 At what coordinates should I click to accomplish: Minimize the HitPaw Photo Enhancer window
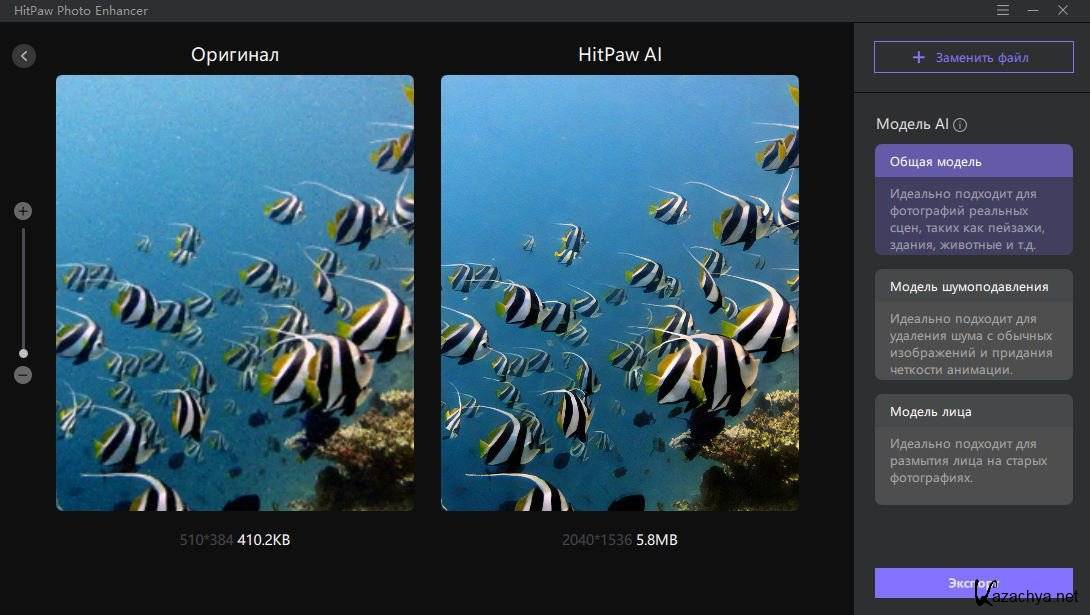1033,10
